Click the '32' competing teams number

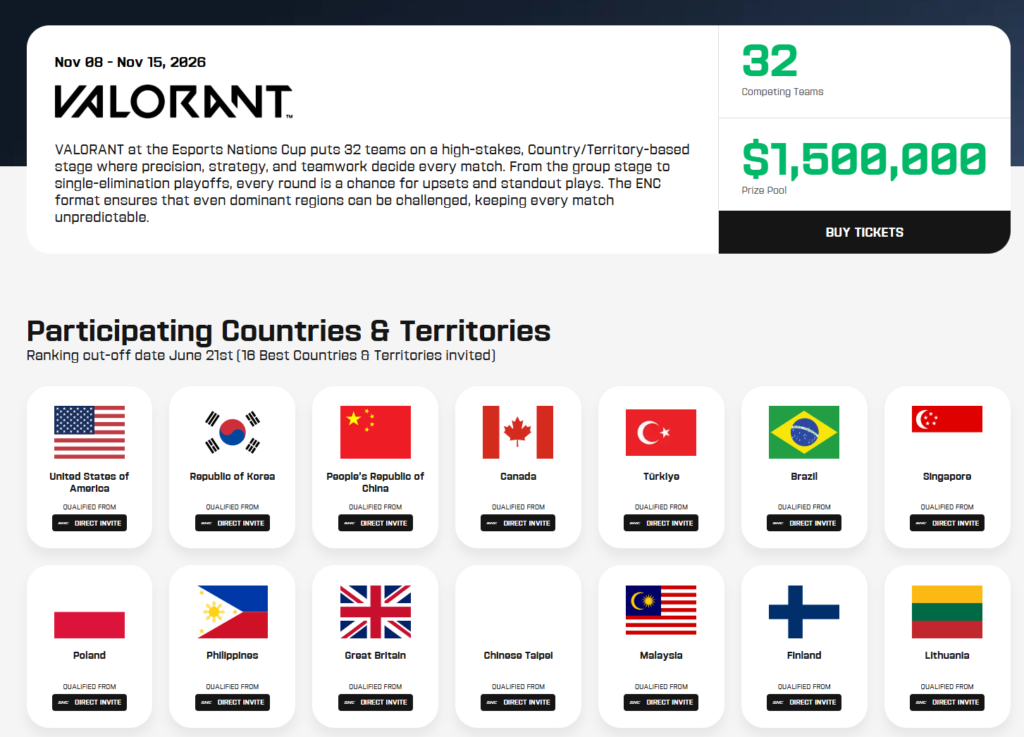(770, 61)
